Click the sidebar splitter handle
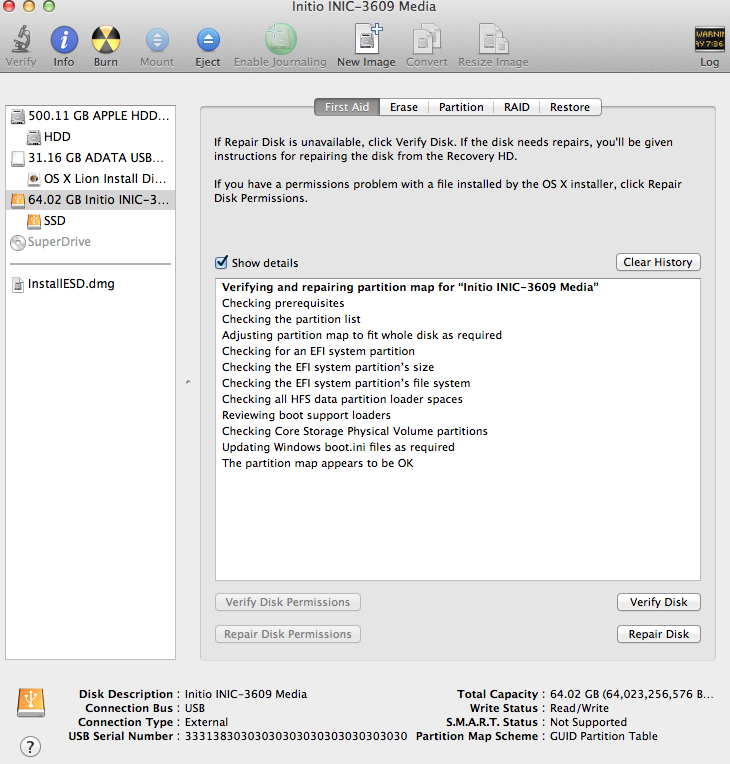Image resolution: width=730 pixels, height=764 pixels. (188, 382)
